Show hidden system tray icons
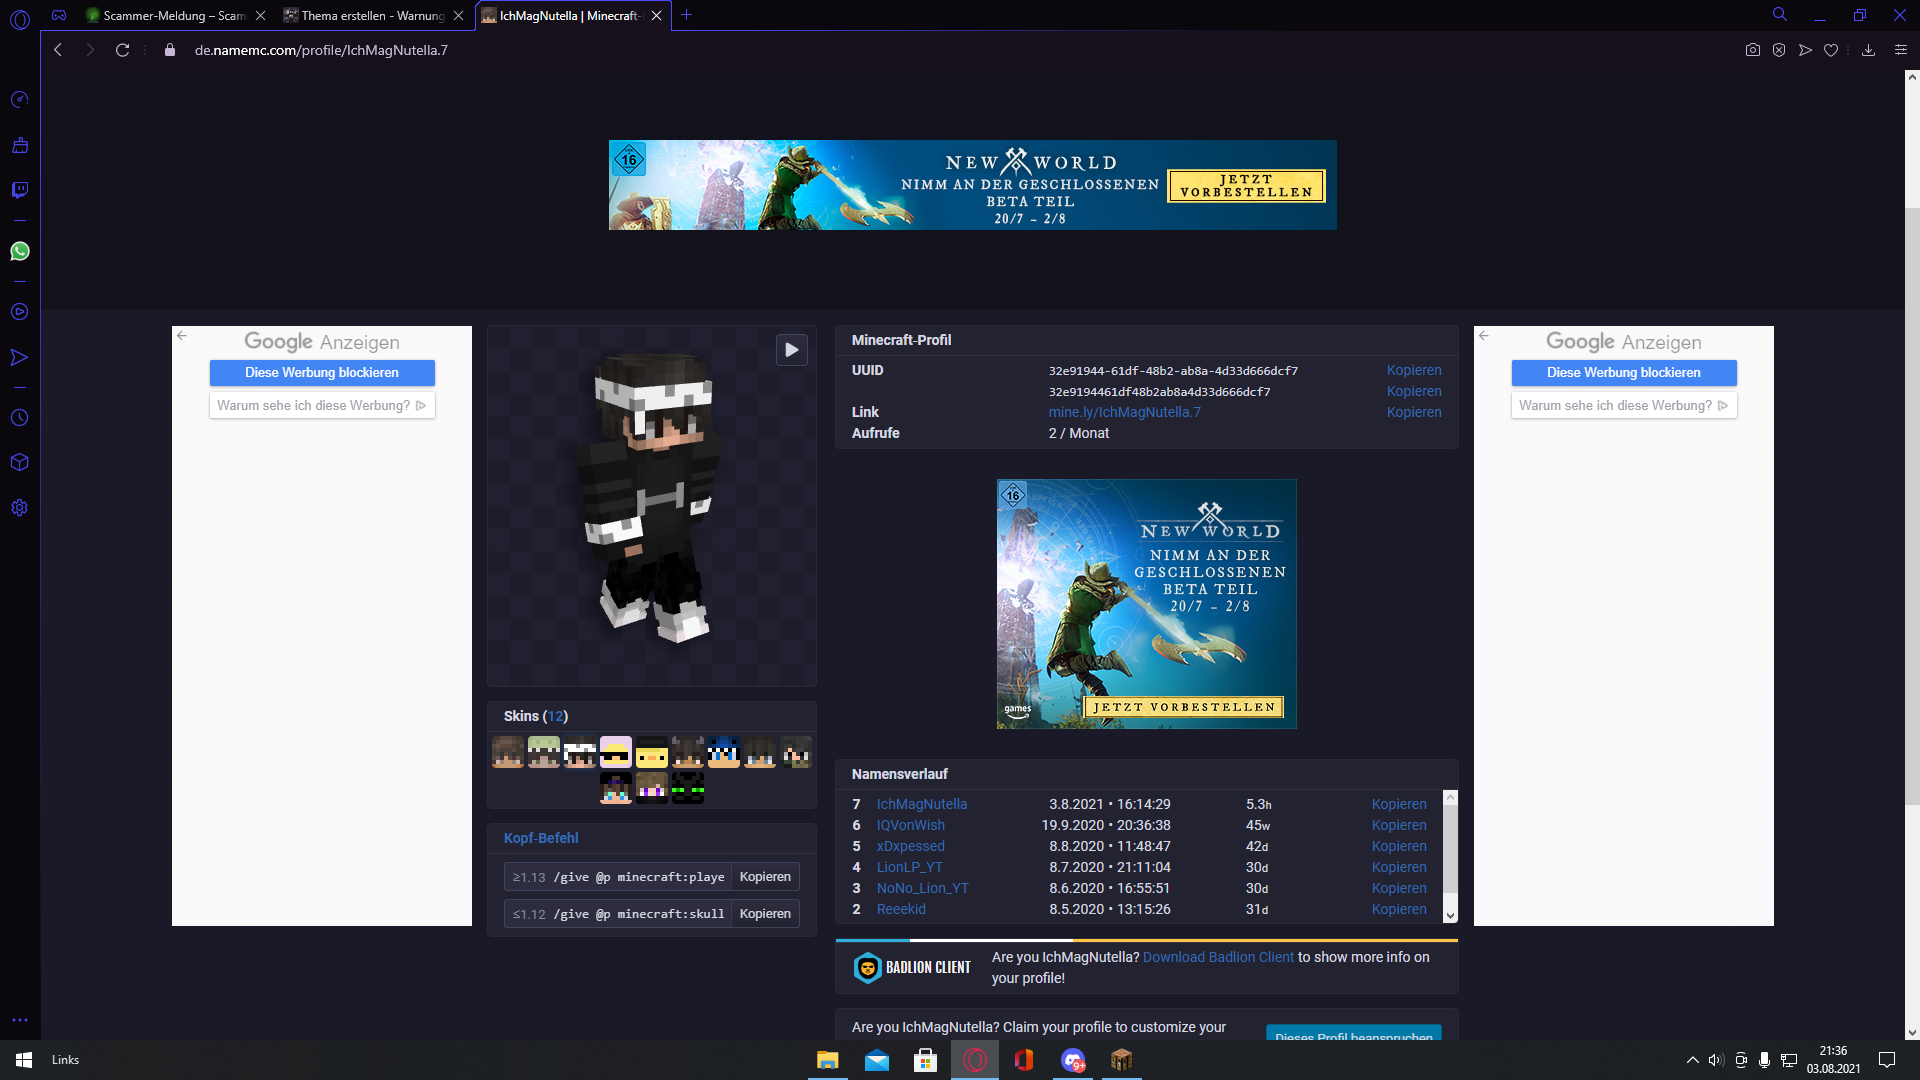Image resolution: width=1920 pixels, height=1080 pixels. [x=1692, y=1060]
